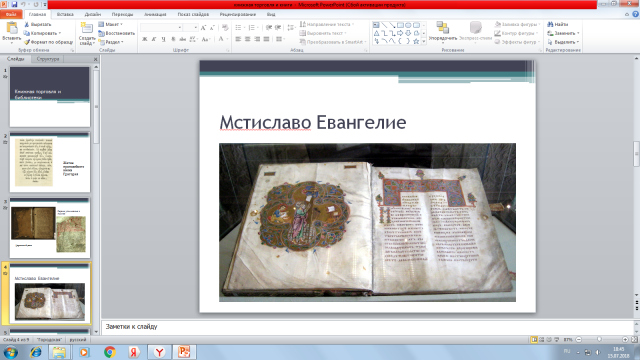Open Структура tab in slide pane

point(48,59)
